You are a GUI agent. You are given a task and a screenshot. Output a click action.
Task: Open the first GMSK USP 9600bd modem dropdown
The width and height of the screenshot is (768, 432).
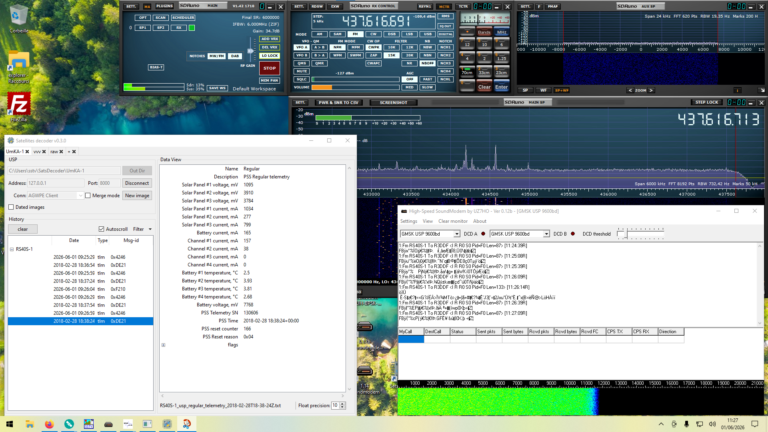456,234
